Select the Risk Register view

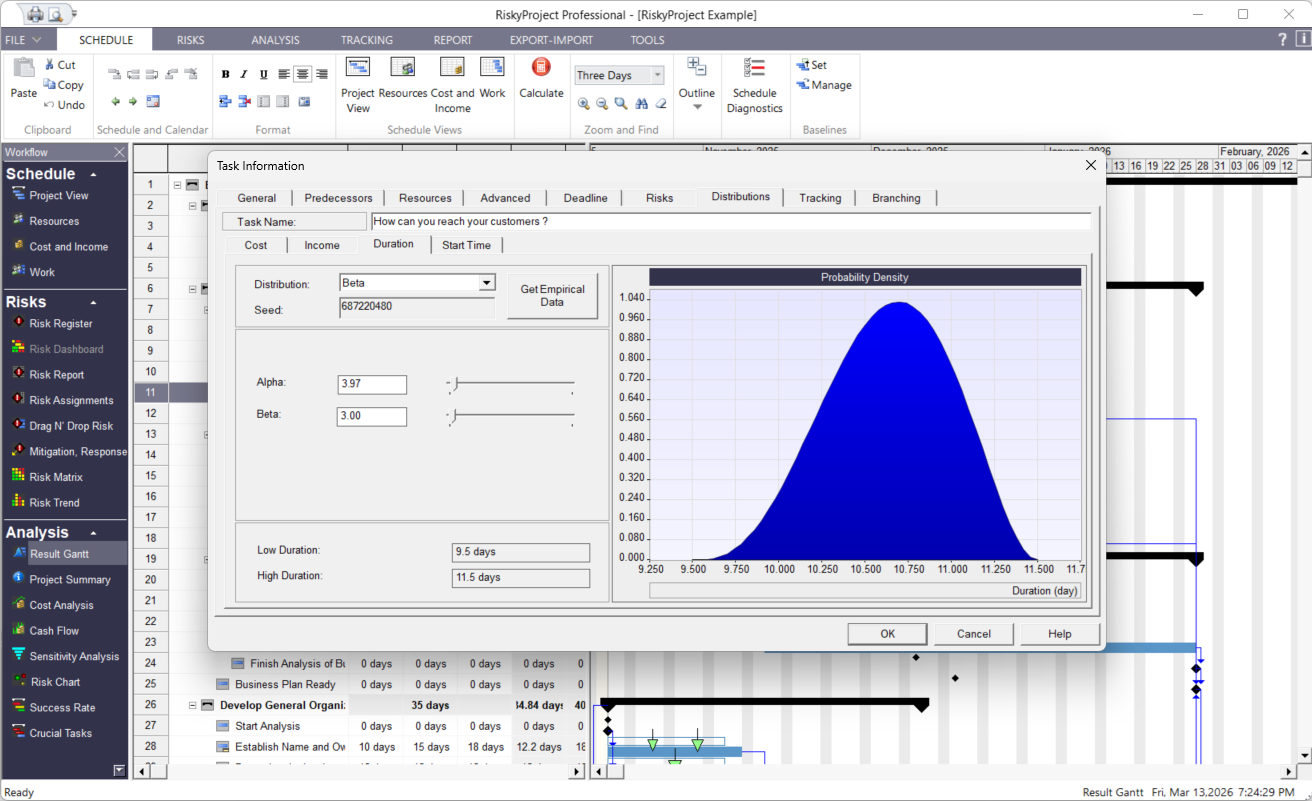(x=60, y=323)
